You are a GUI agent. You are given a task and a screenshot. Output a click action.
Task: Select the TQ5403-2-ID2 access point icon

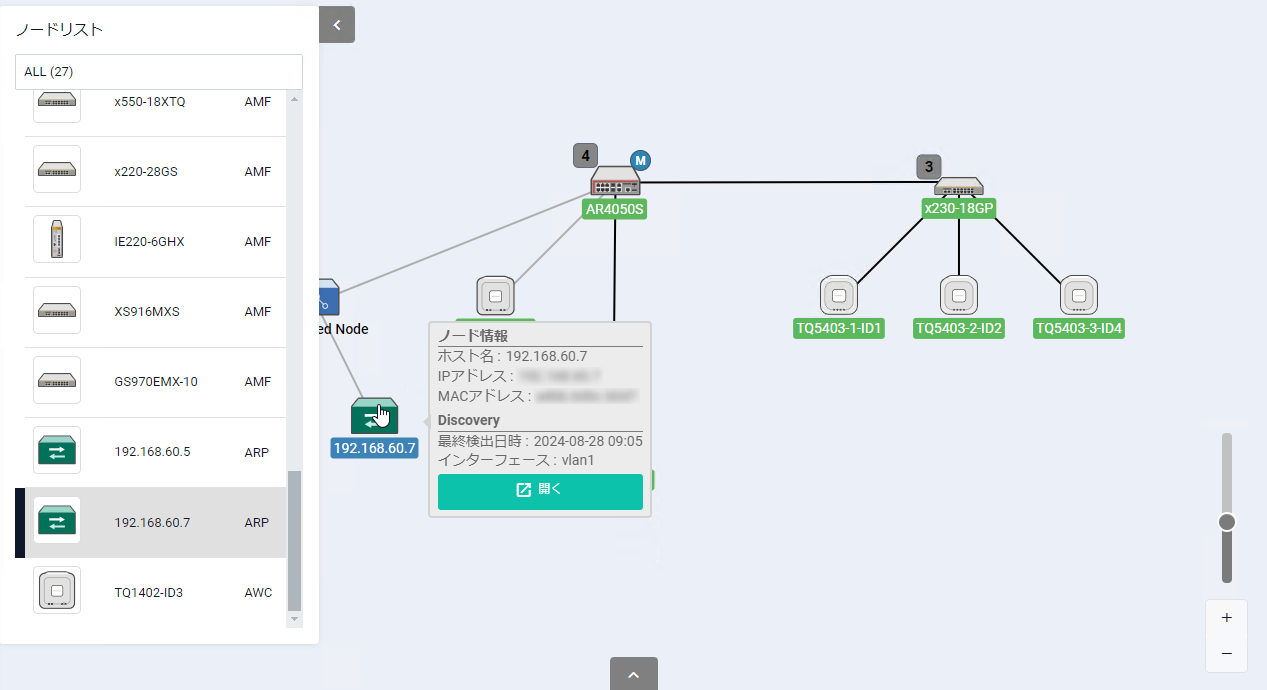pyautogui.click(x=958, y=296)
